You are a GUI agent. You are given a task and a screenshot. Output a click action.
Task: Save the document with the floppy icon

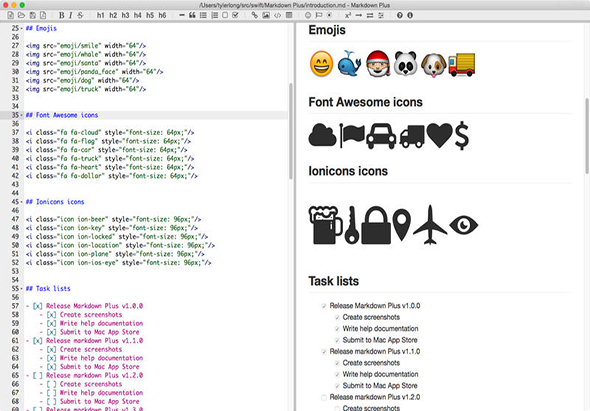[32, 15]
